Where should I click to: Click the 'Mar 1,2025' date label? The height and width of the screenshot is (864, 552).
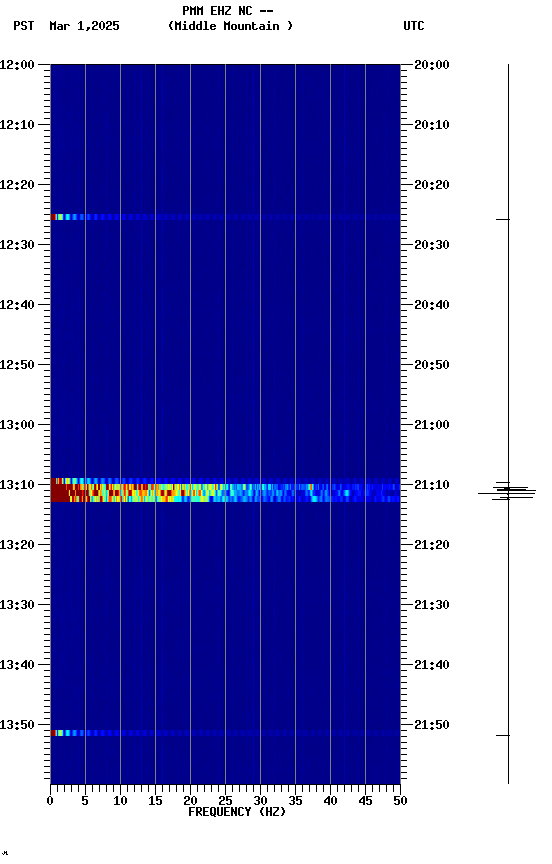[x=84, y=26]
